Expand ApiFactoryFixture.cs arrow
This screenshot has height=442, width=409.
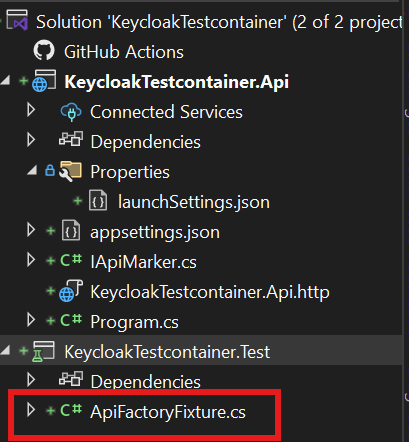[x=31, y=410]
